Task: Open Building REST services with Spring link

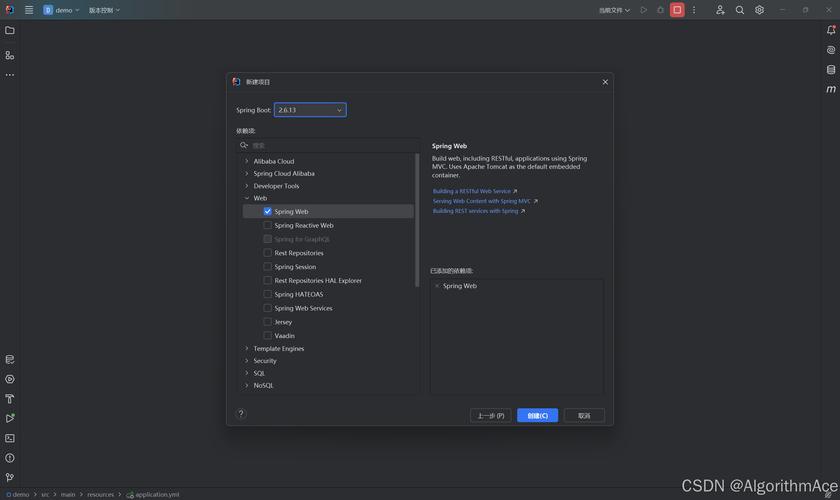Action: click(x=475, y=211)
